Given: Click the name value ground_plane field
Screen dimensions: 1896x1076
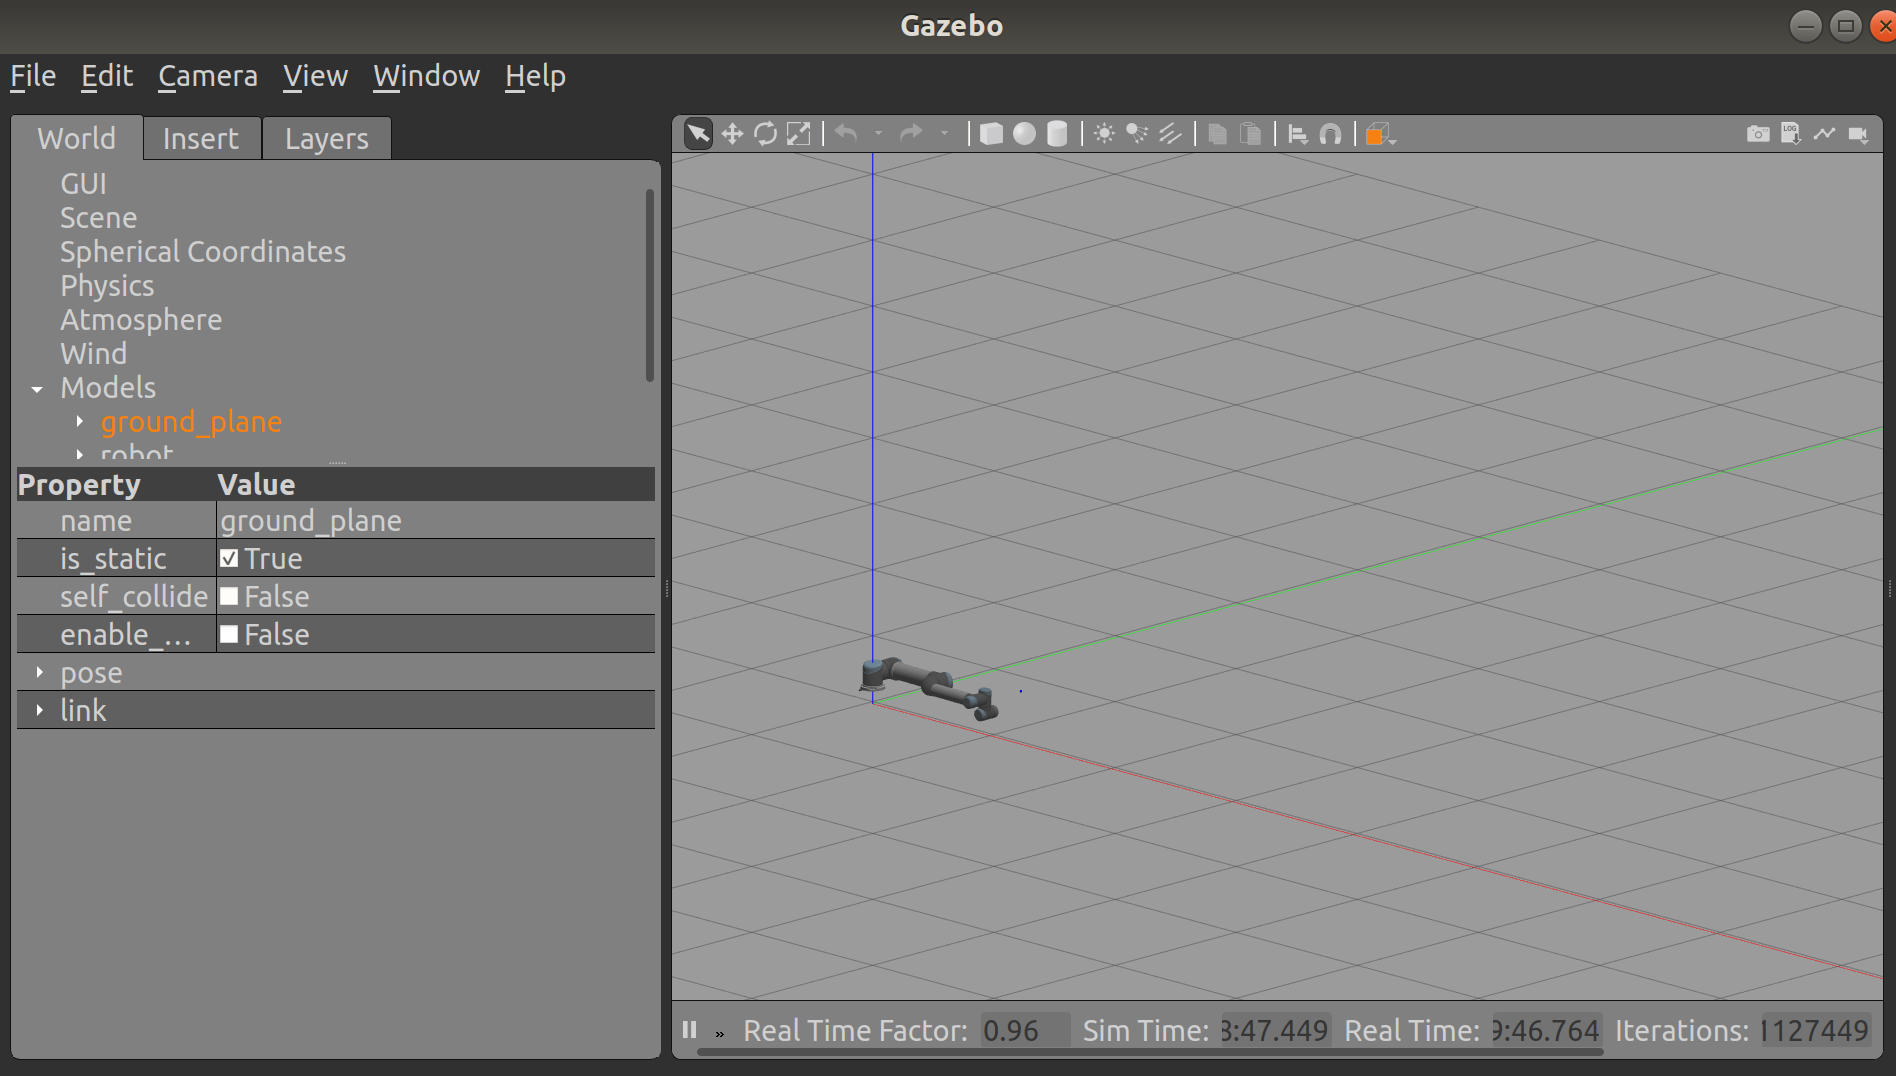Looking at the screenshot, I should click(435, 520).
